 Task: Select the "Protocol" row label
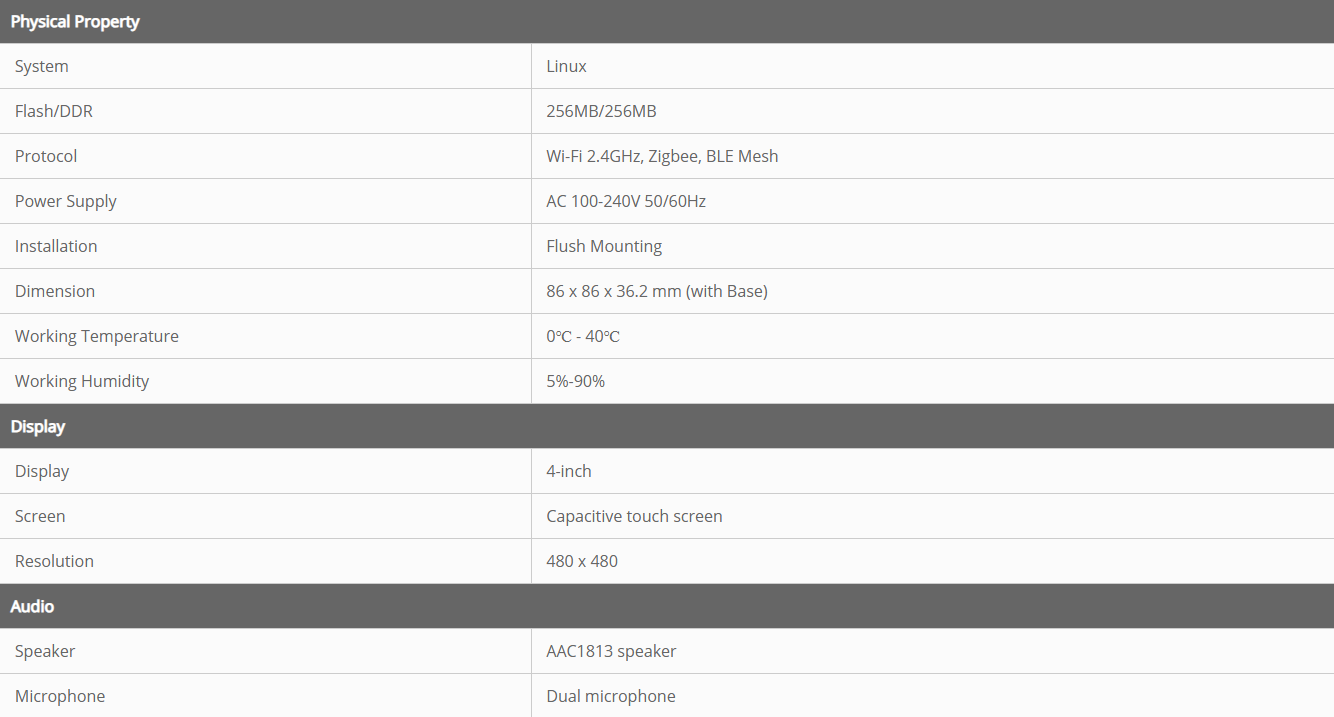pos(46,156)
